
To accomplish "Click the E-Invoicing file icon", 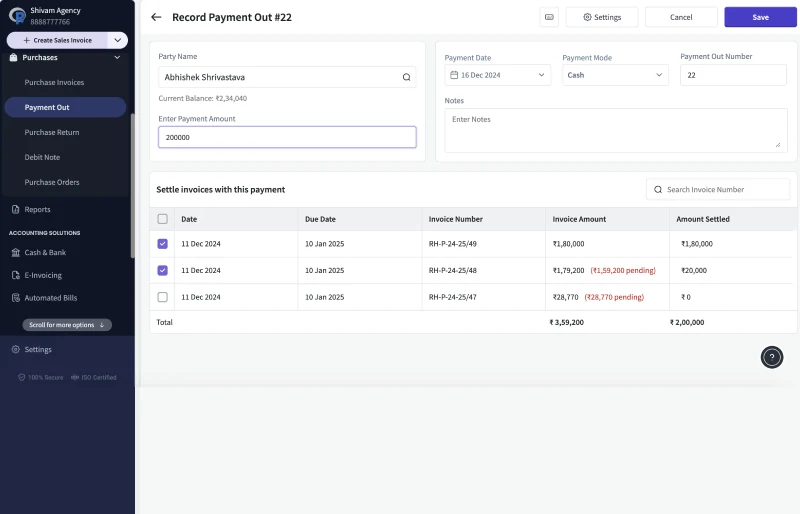I will point(16,275).
